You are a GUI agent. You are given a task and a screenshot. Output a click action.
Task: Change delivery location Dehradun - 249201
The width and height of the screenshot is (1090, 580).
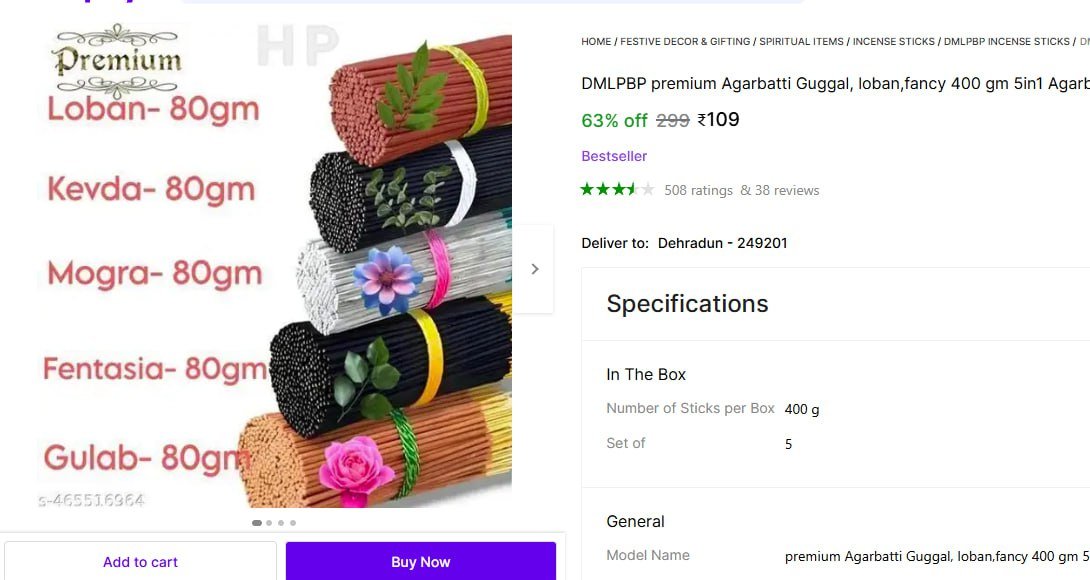(x=722, y=243)
